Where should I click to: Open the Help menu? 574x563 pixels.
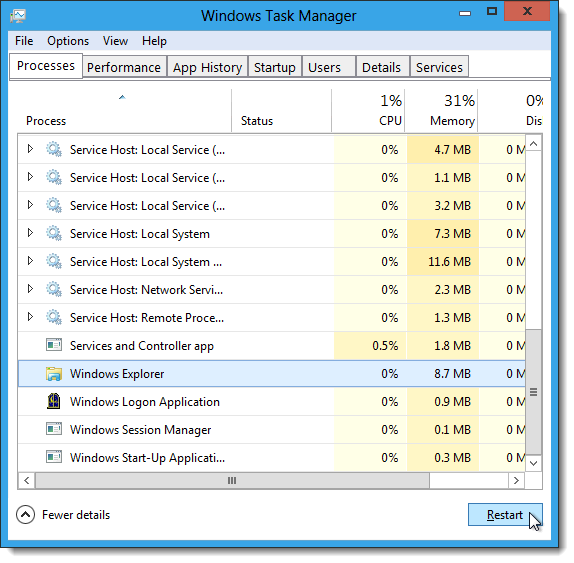[x=154, y=41]
